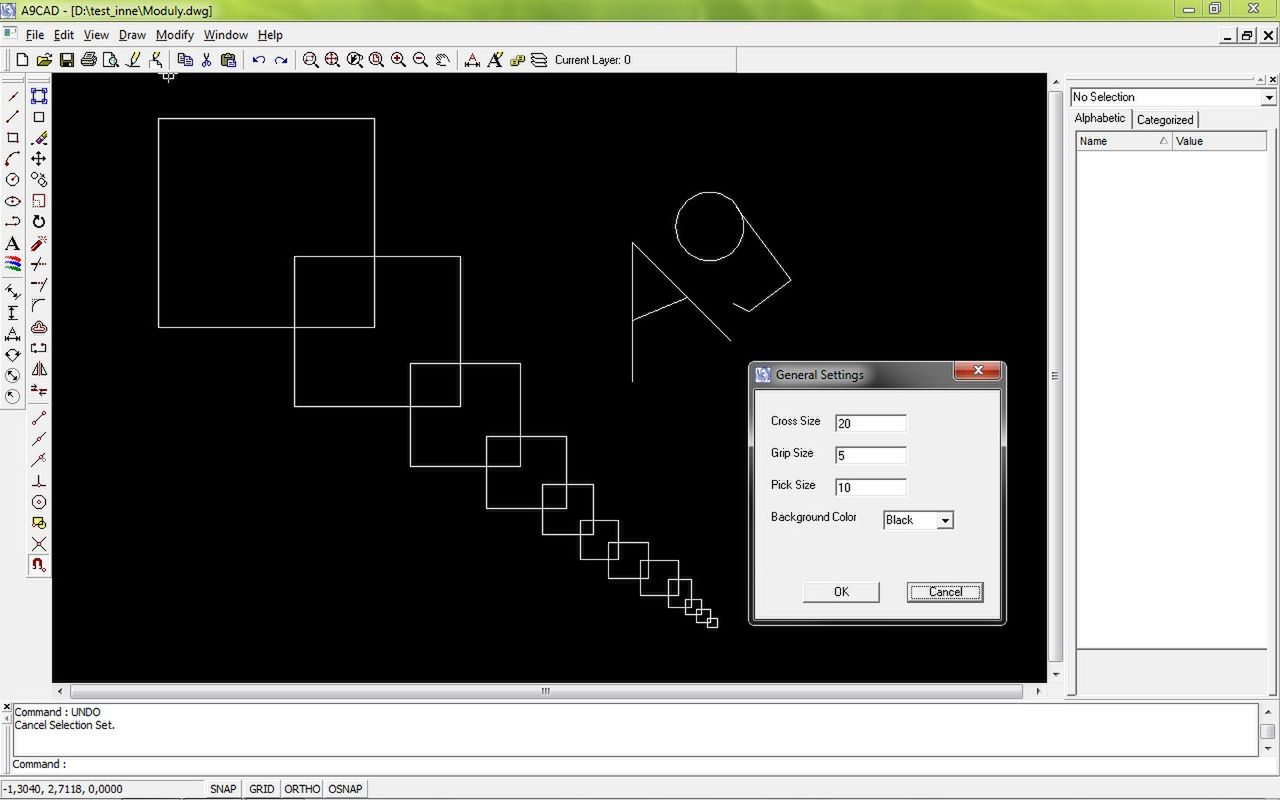1280x800 pixels.
Task: Enable snap to intersection icon
Action: pyautogui.click(x=39, y=544)
